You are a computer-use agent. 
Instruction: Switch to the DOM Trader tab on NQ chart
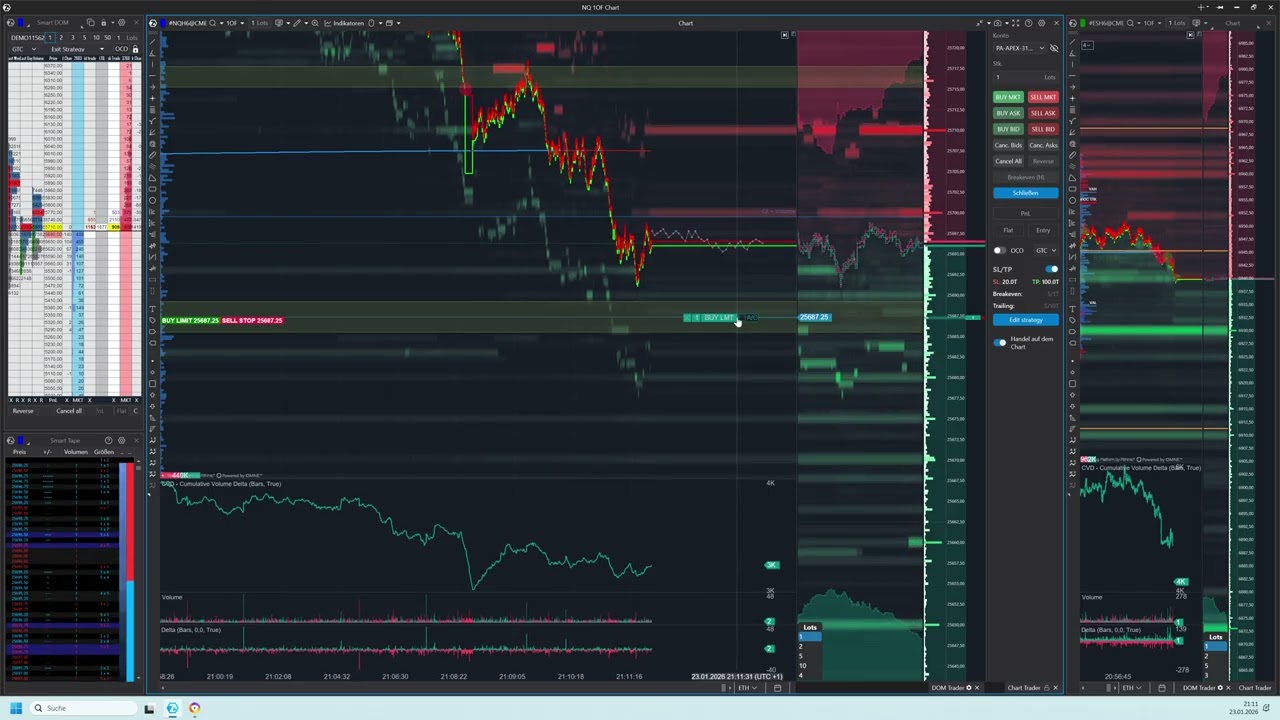click(949, 688)
